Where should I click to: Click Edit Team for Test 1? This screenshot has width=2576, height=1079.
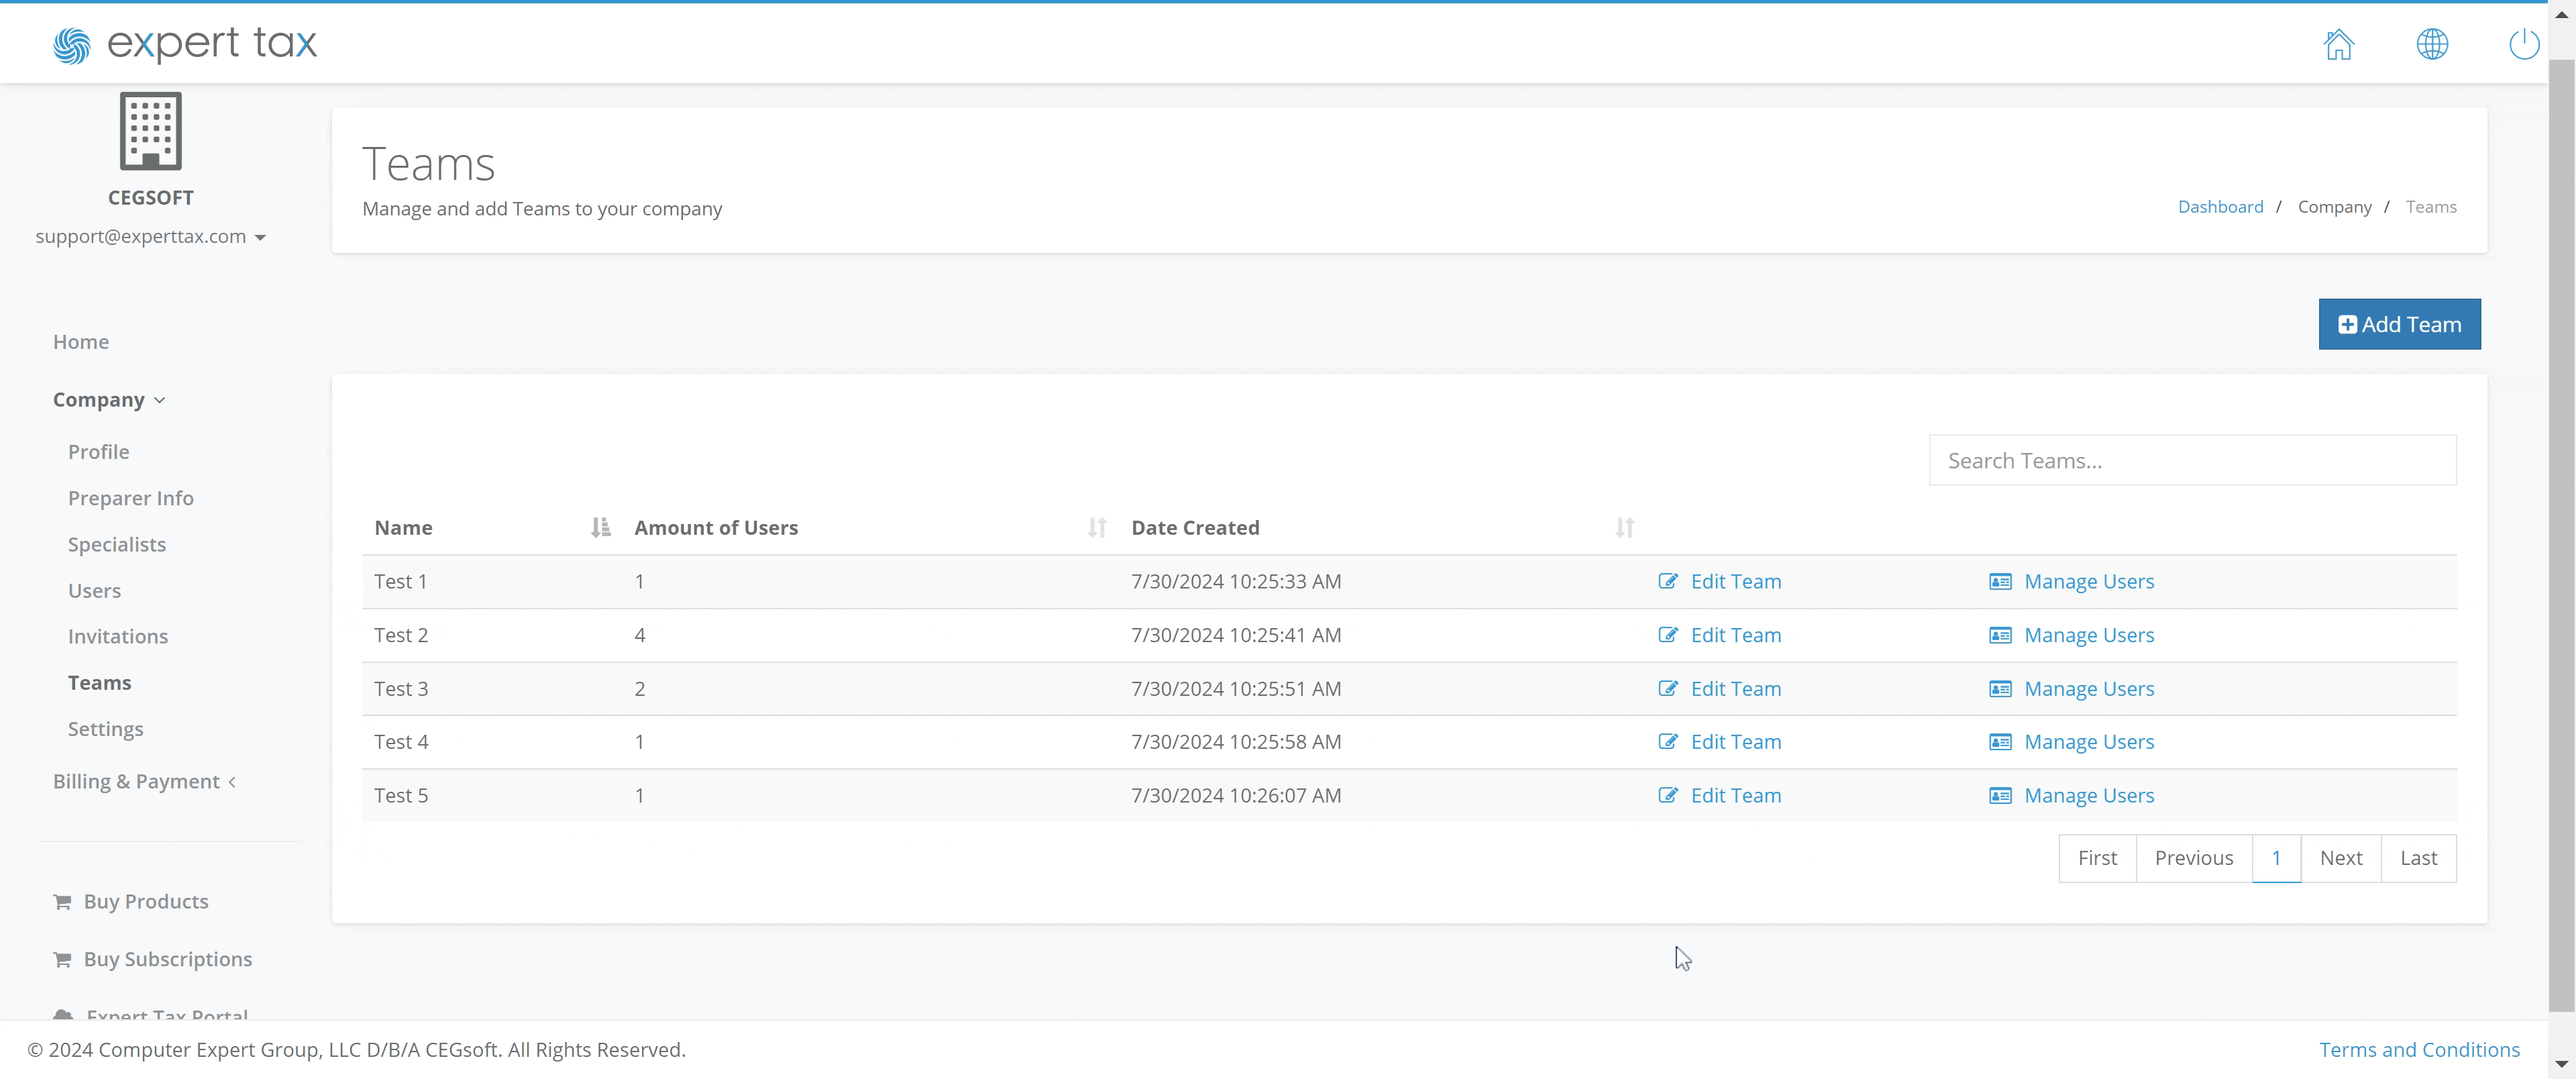click(1736, 581)
